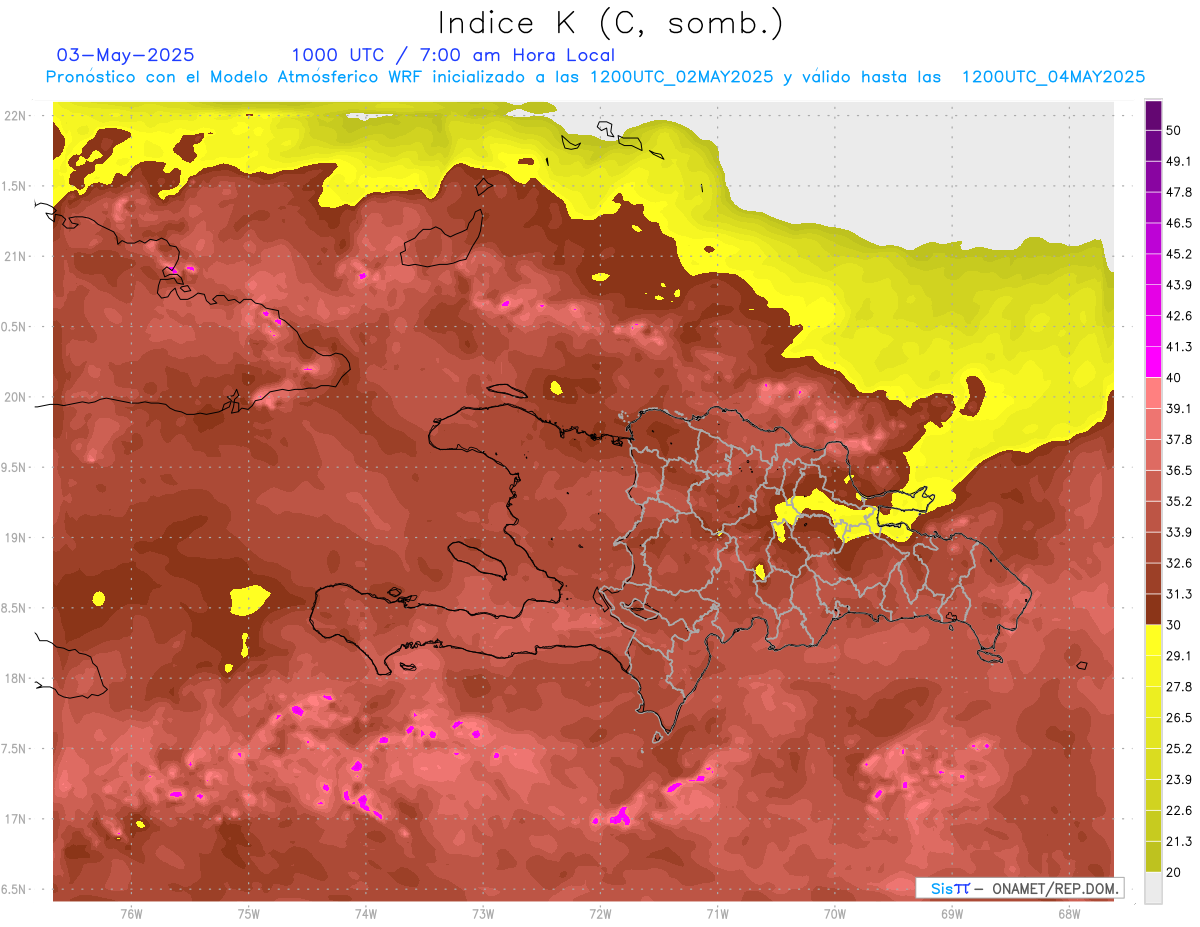Click the '41.3' value on the color scale
1200x927 pixels.
(1179, 347)
